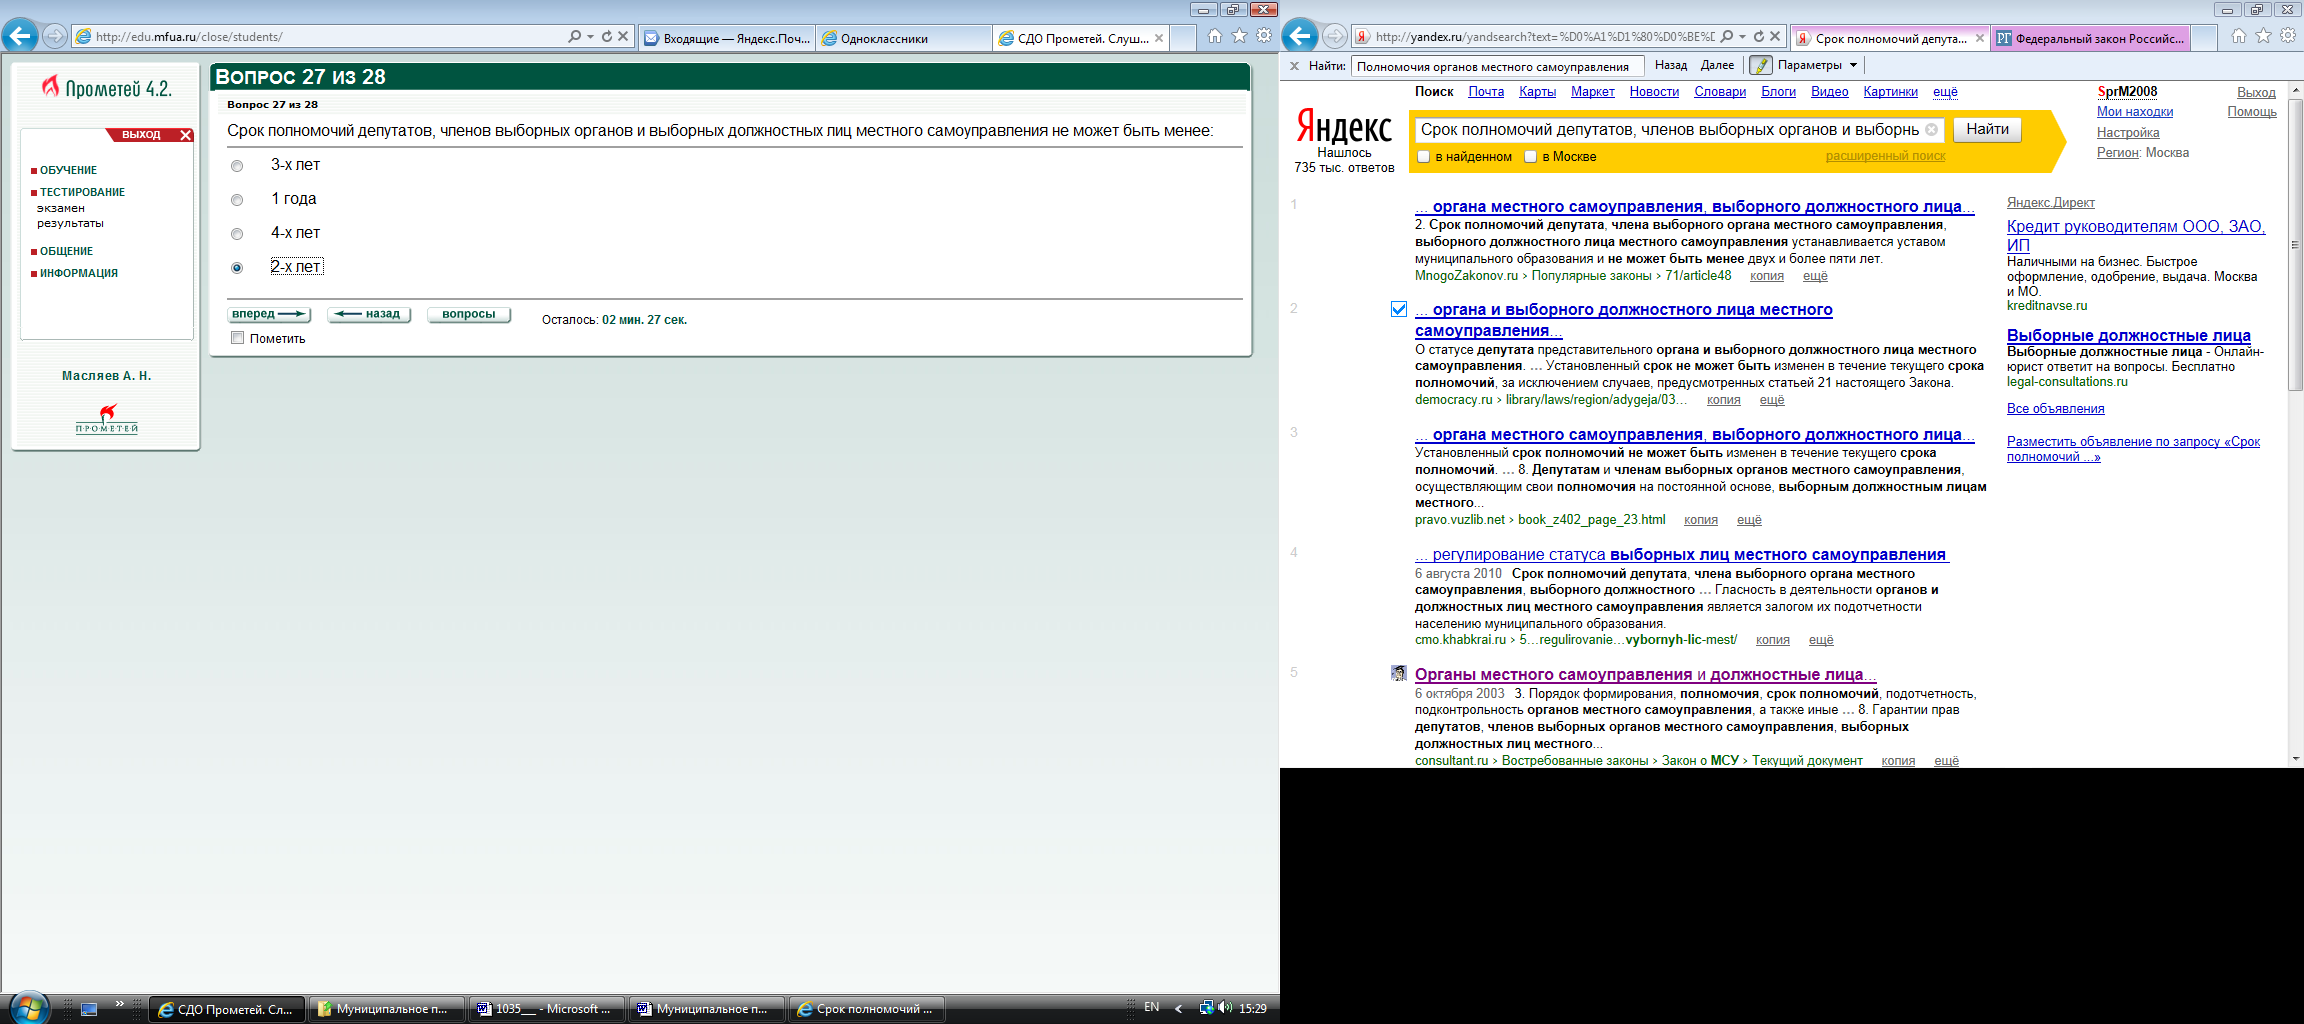Click the Prometey 4.2 logo
This screenshot has width=2304, height=1024.
[x=107, y=88]
